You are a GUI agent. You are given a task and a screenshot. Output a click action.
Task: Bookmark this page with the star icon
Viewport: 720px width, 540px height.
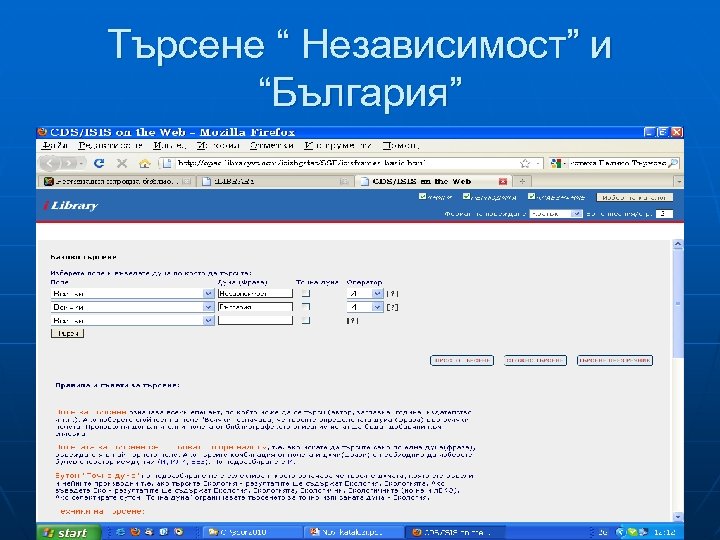524,163
